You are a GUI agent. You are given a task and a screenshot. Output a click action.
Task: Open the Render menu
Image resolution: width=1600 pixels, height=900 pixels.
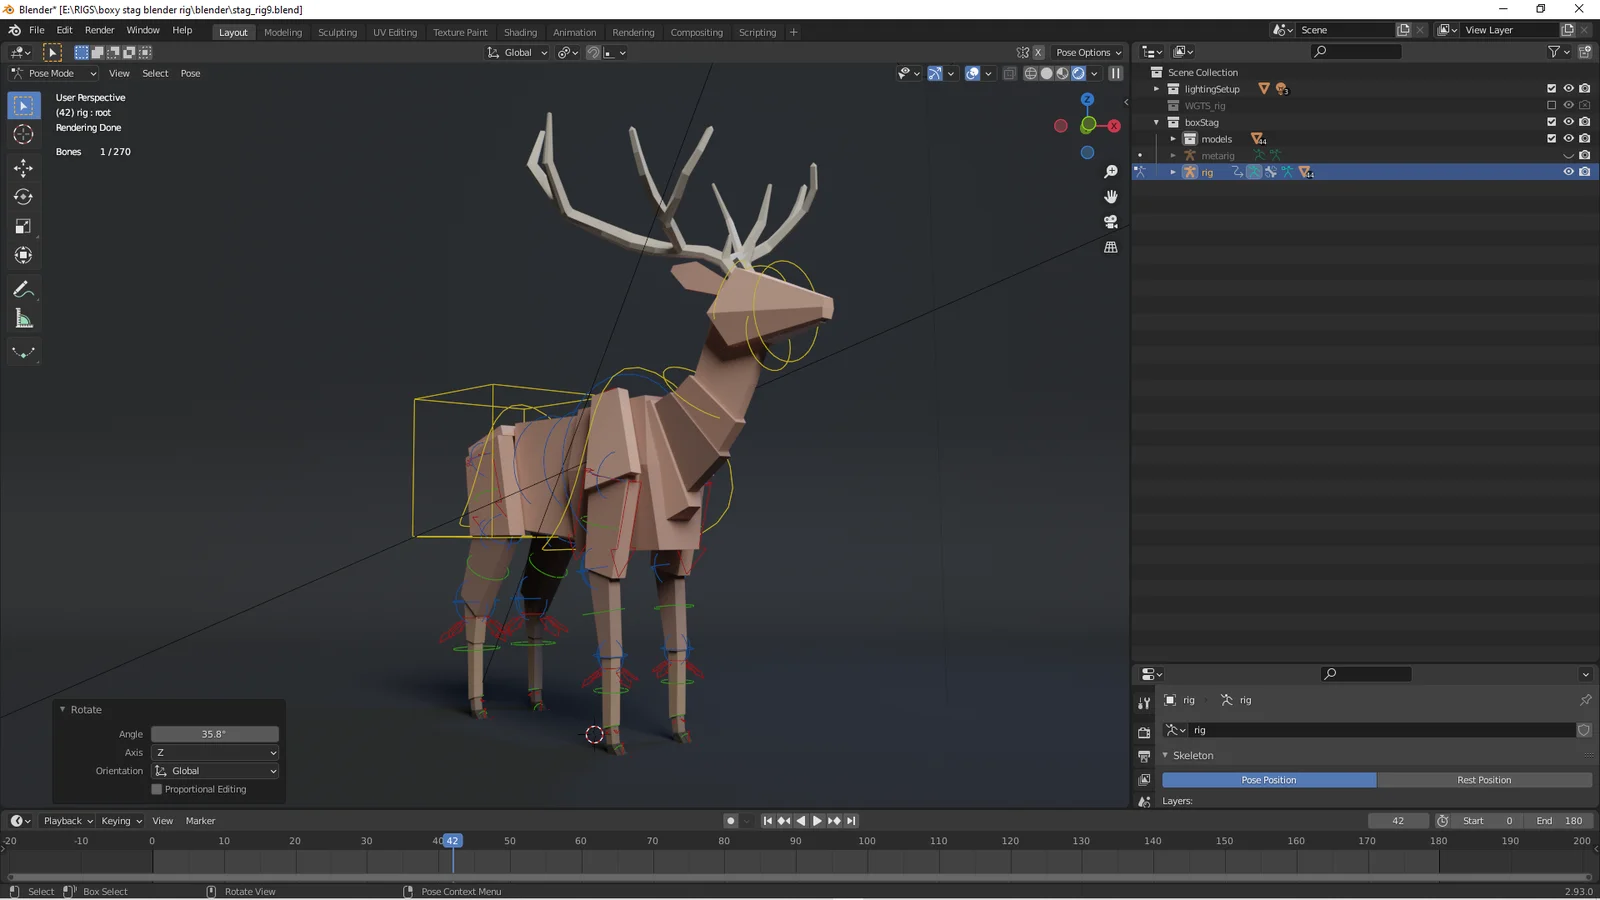point(99,30)
